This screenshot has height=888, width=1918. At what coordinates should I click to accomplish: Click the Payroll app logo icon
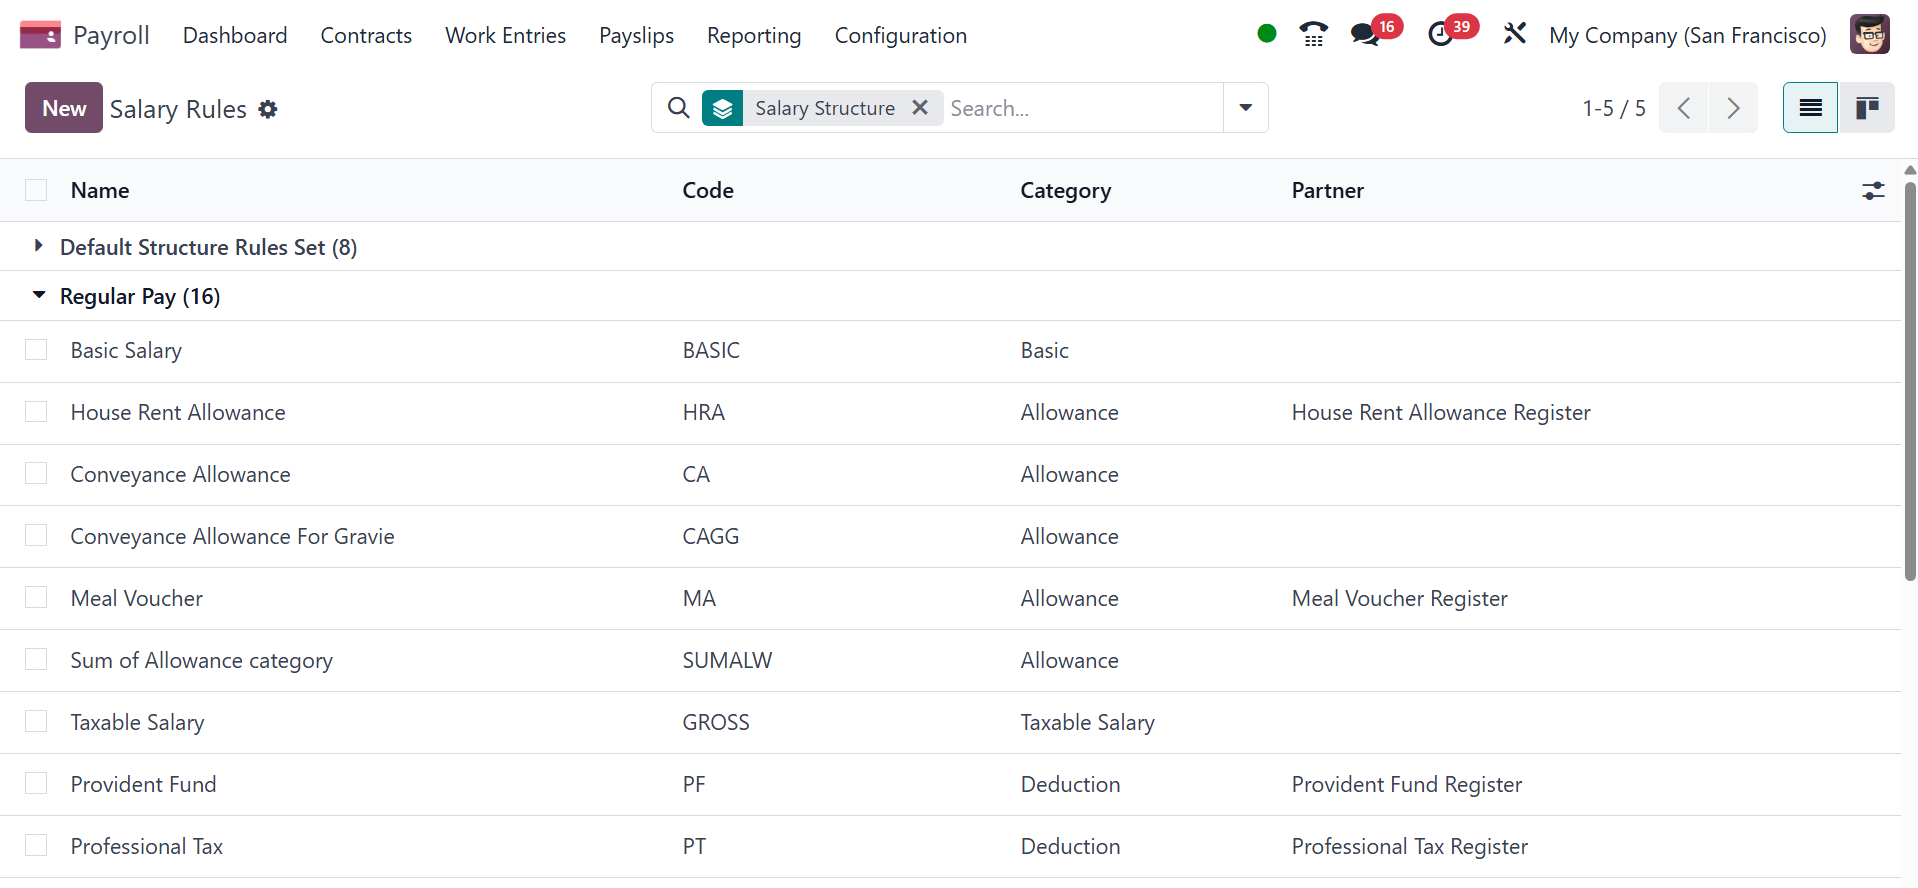40,35
